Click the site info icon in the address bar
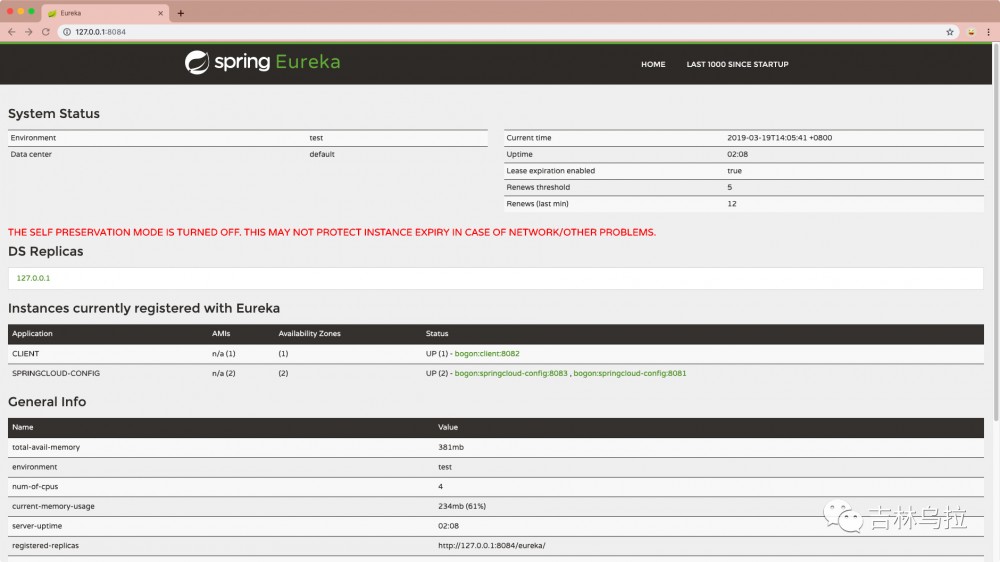The image size is (1000, 562). tap(66, 32)
